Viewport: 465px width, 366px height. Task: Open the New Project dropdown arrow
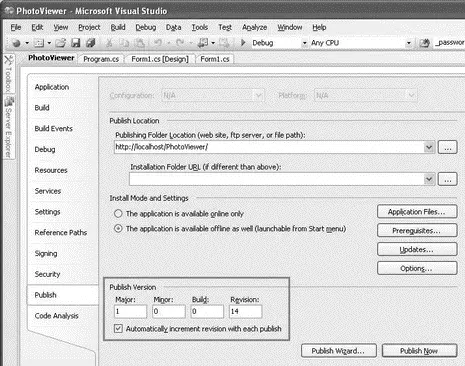[x=27, y=43]
